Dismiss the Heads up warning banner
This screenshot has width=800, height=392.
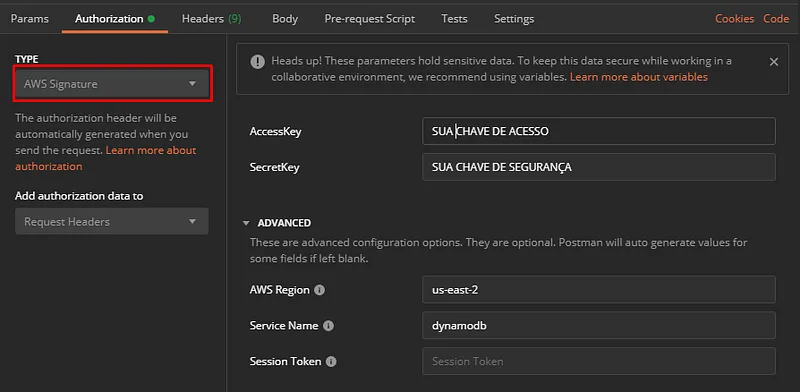click(774, 62)
